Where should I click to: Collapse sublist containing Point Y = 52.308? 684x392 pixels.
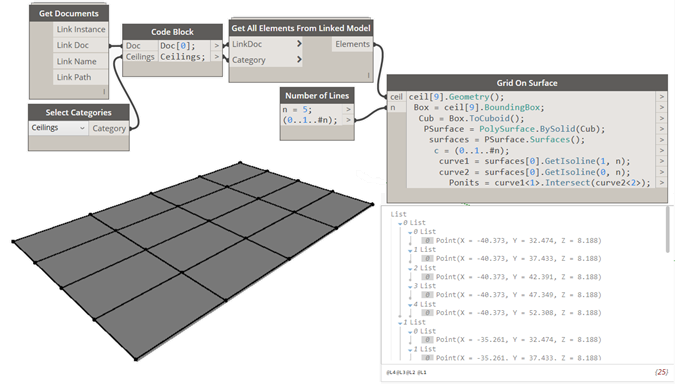pyautogui.click(x=410, y=305)
